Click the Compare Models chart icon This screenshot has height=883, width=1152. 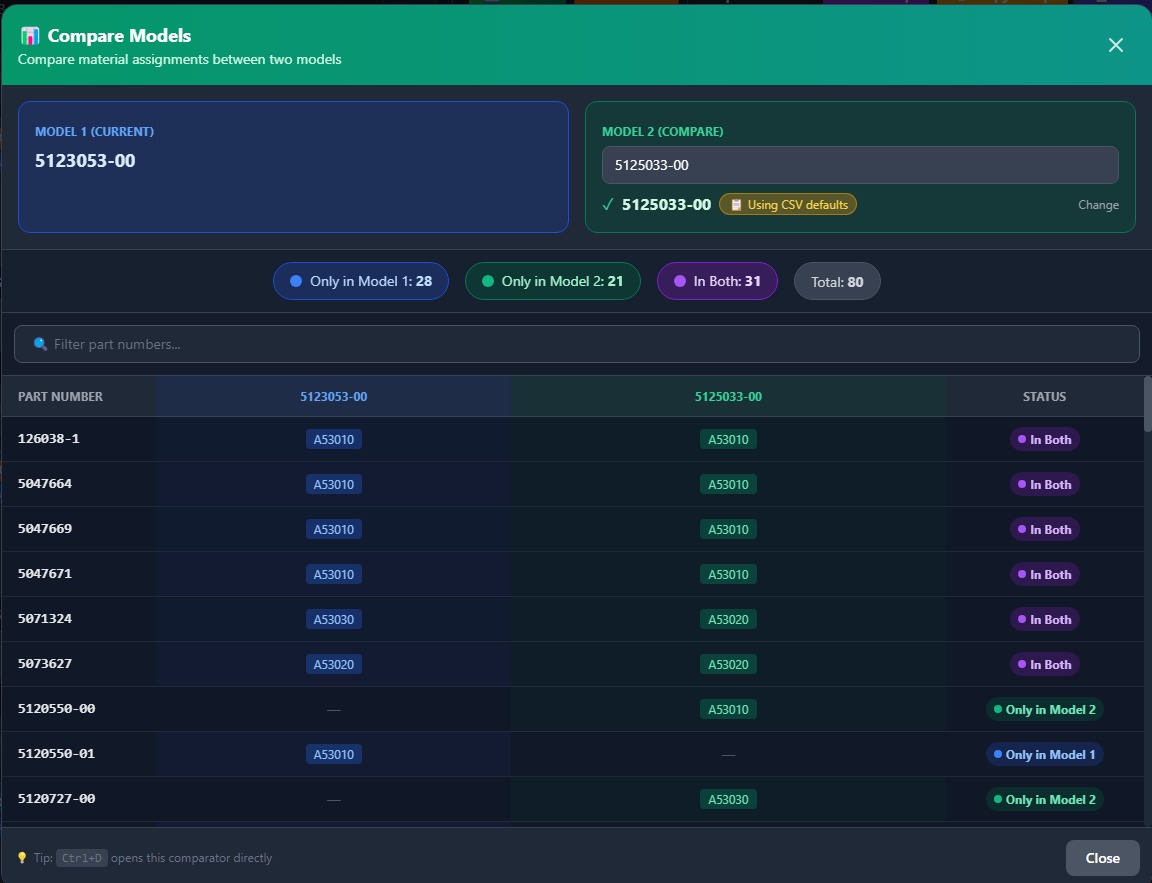point(30,36)
